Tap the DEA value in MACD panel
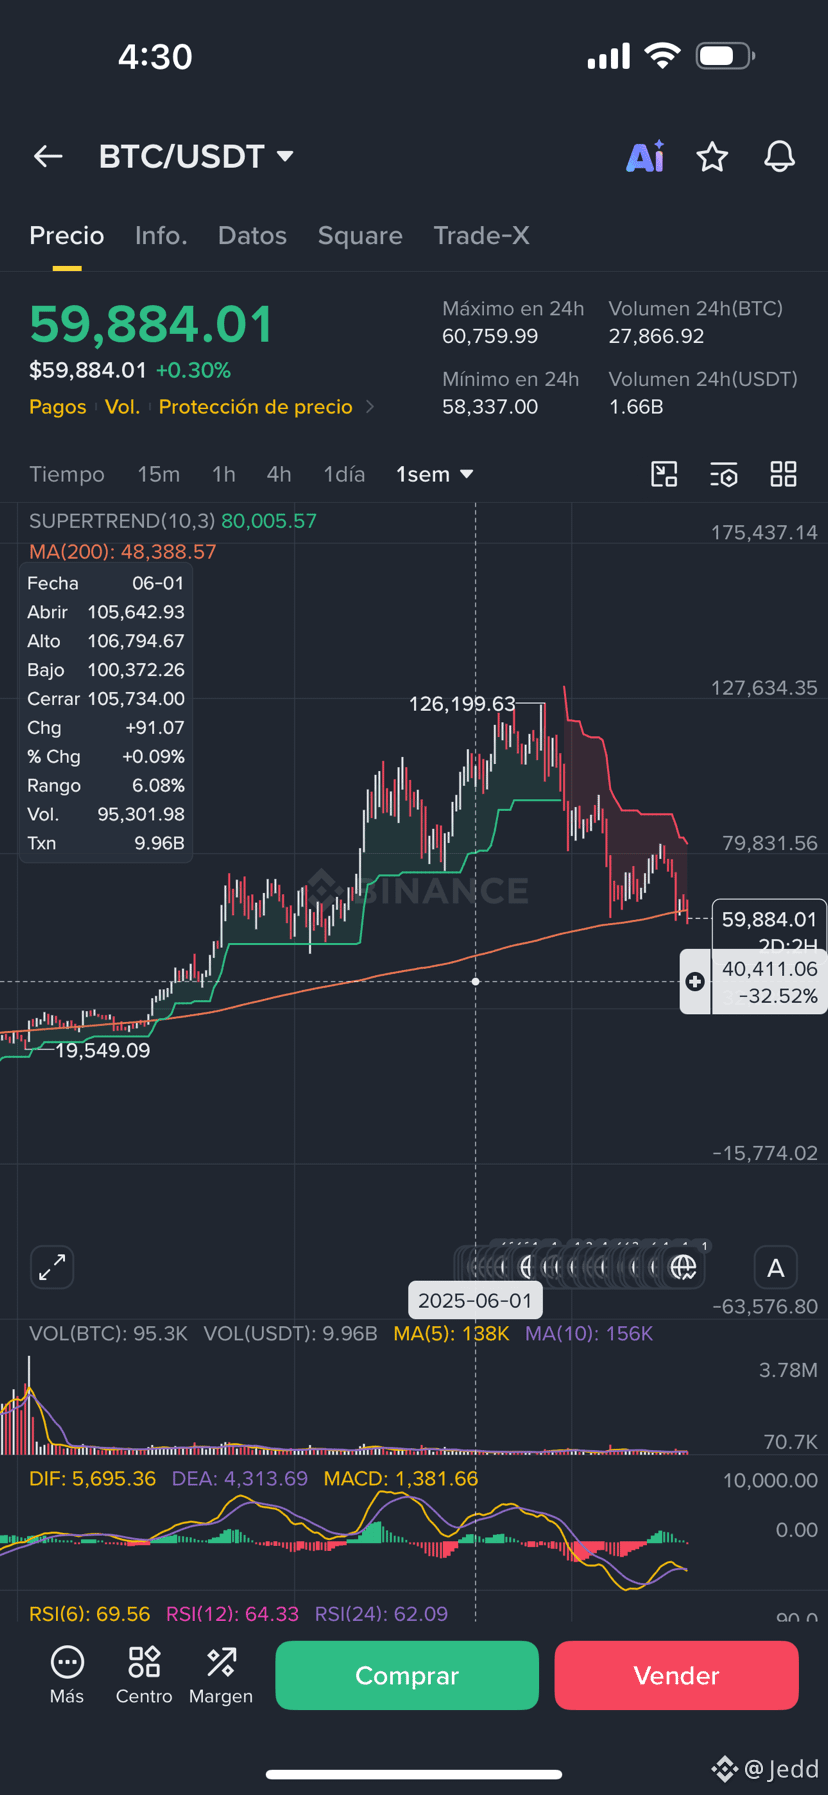This screenshot has width=828, height=1795. [x=239, y=1479]
